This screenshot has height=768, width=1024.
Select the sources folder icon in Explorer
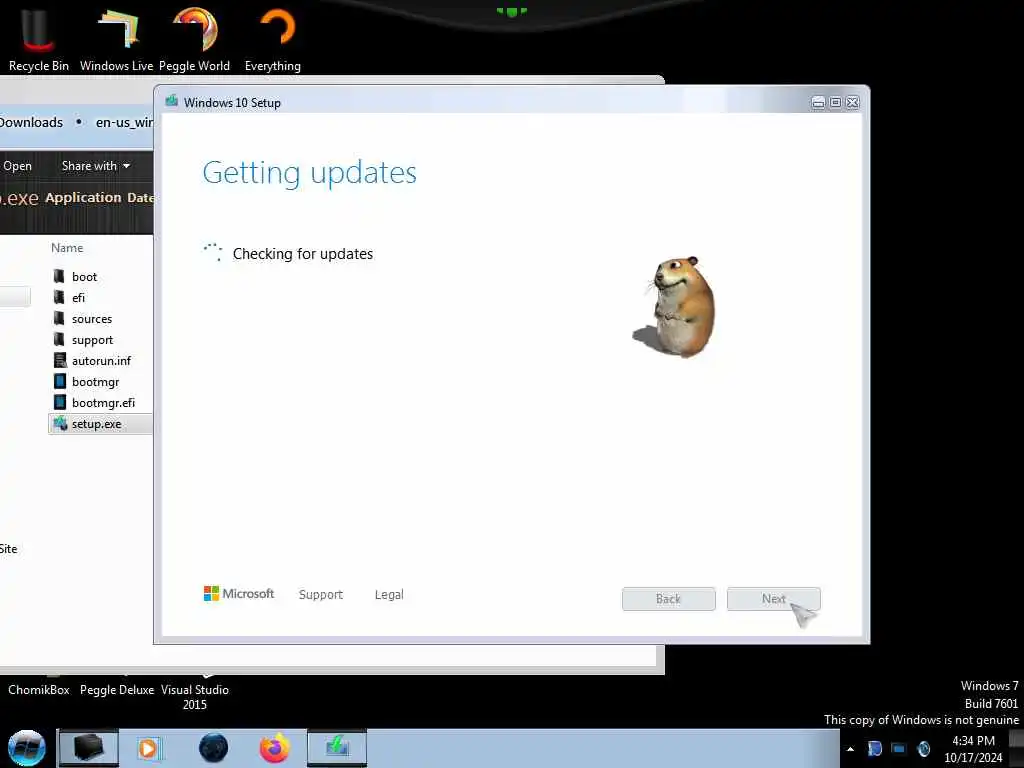pos(59,319)
